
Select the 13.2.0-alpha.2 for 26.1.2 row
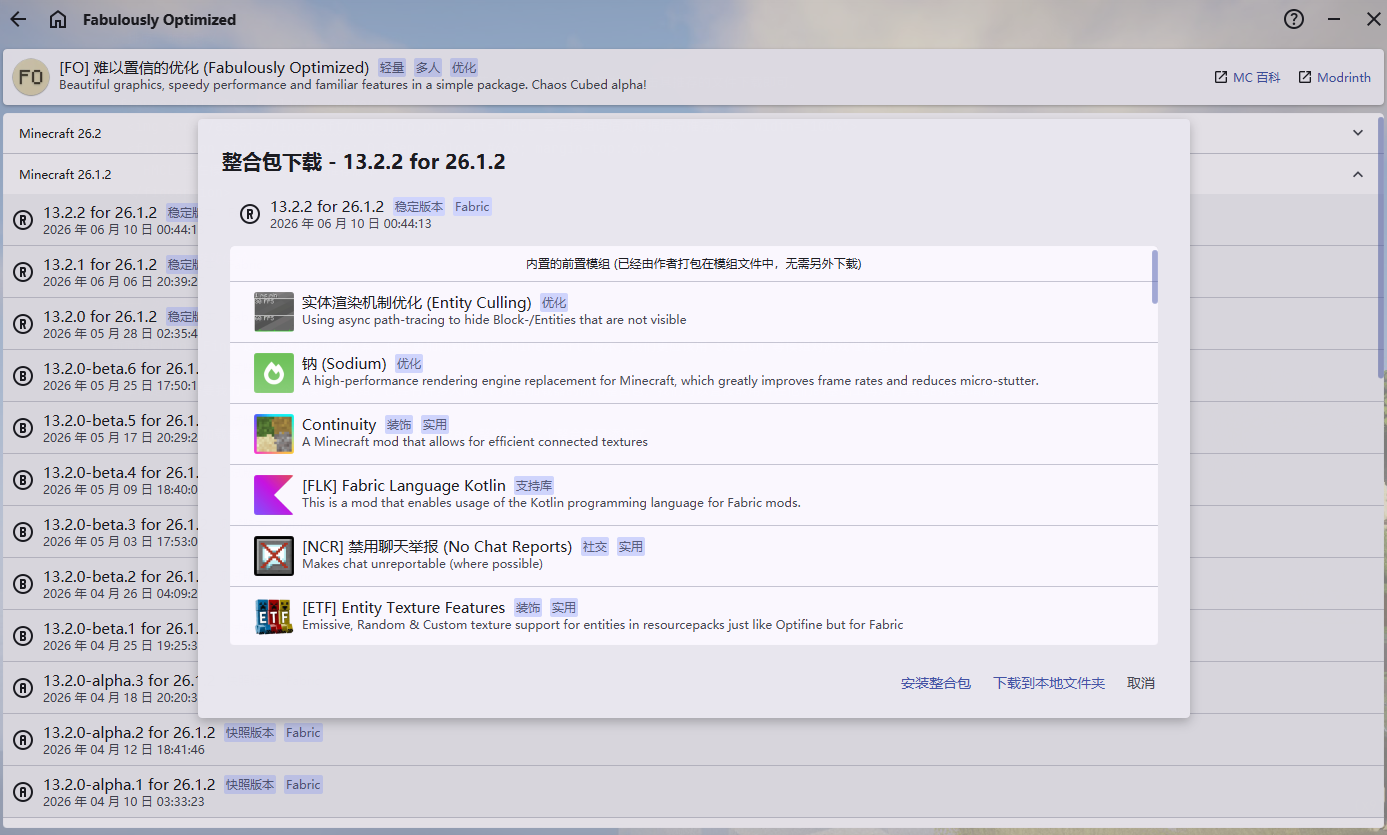click(x=693, y=740)
